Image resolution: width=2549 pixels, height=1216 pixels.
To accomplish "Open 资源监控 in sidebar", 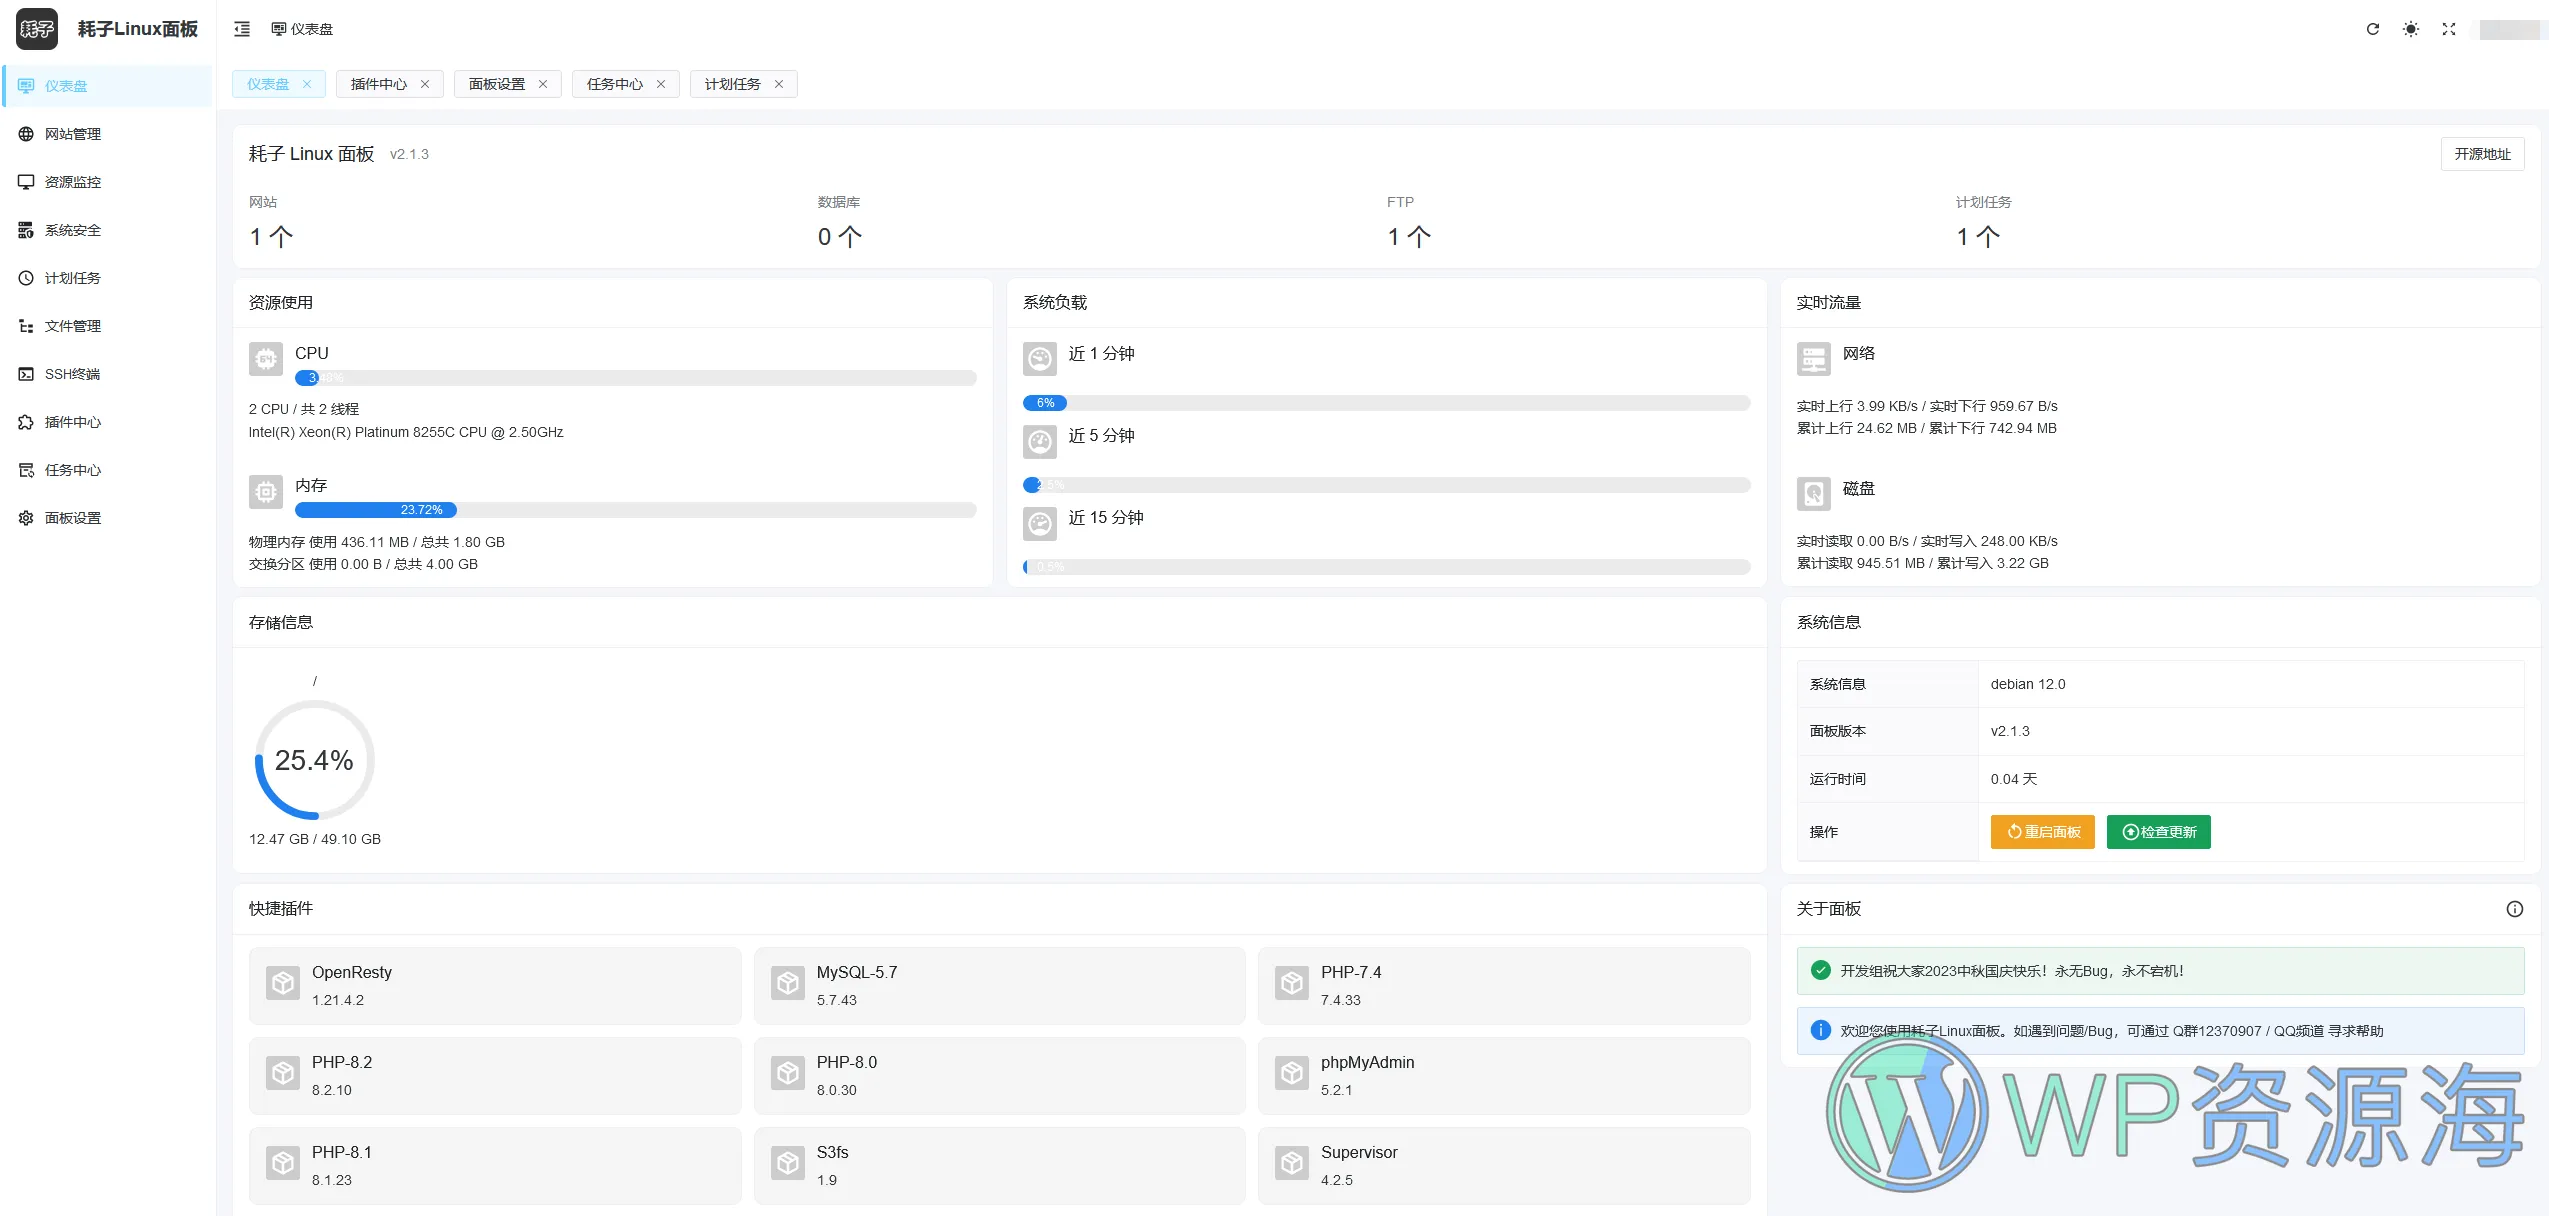I will click(108, 182).
